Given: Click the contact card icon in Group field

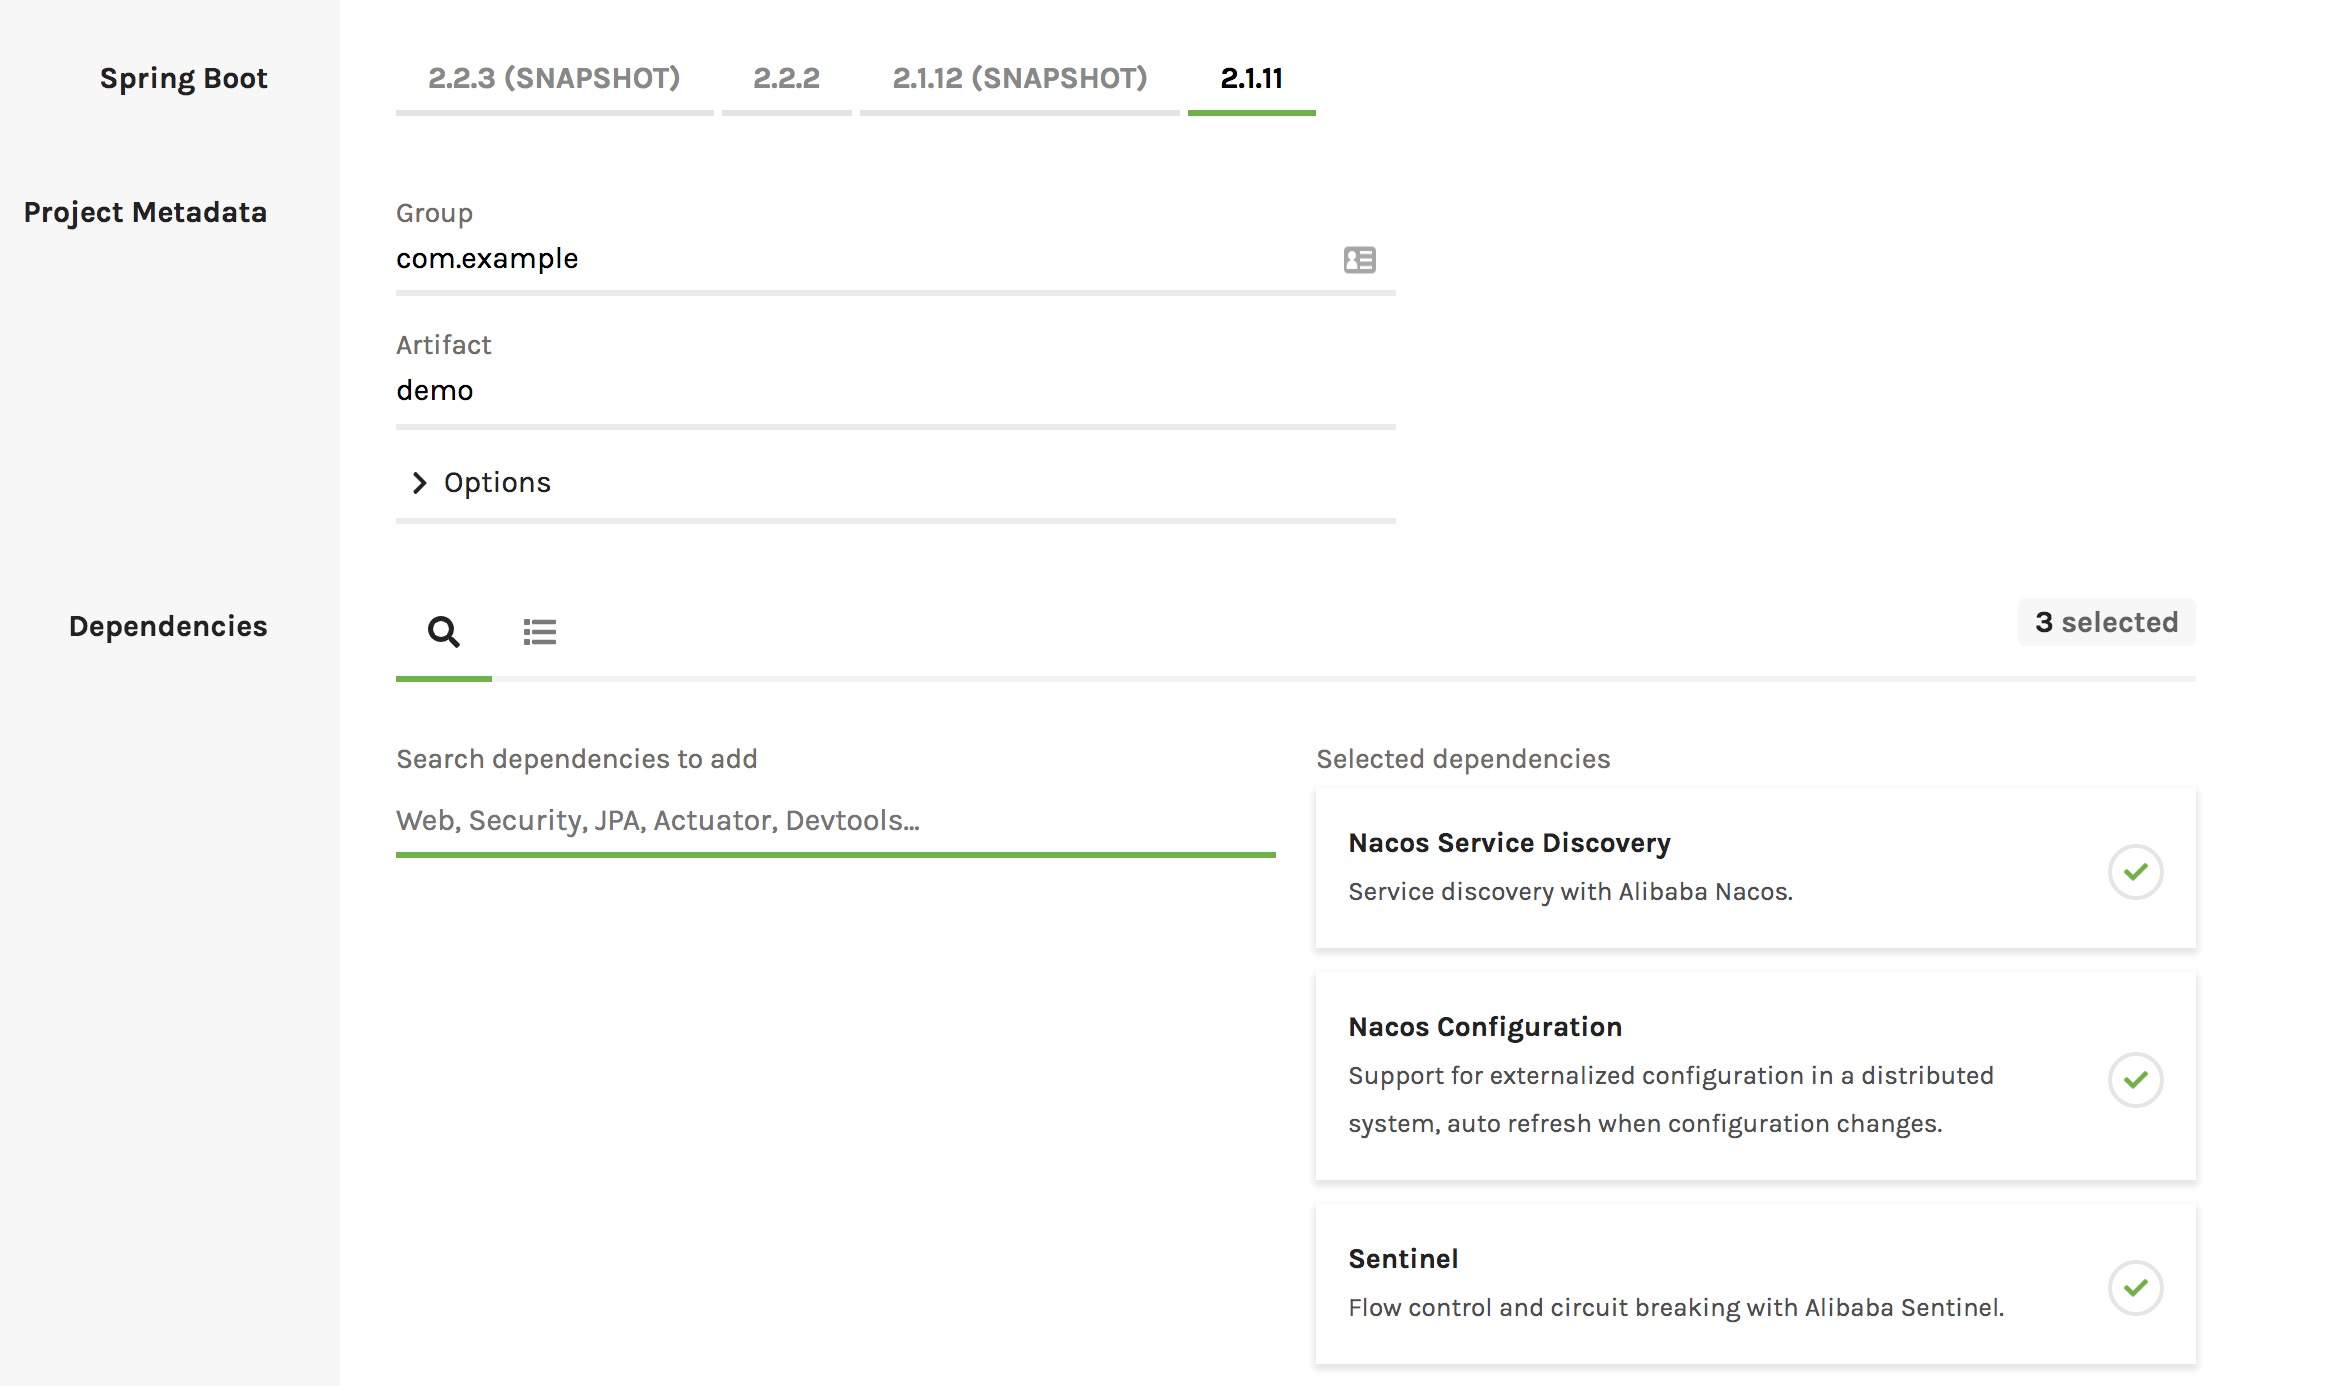Looking at the screenshot, I should tap(1359, 260).
